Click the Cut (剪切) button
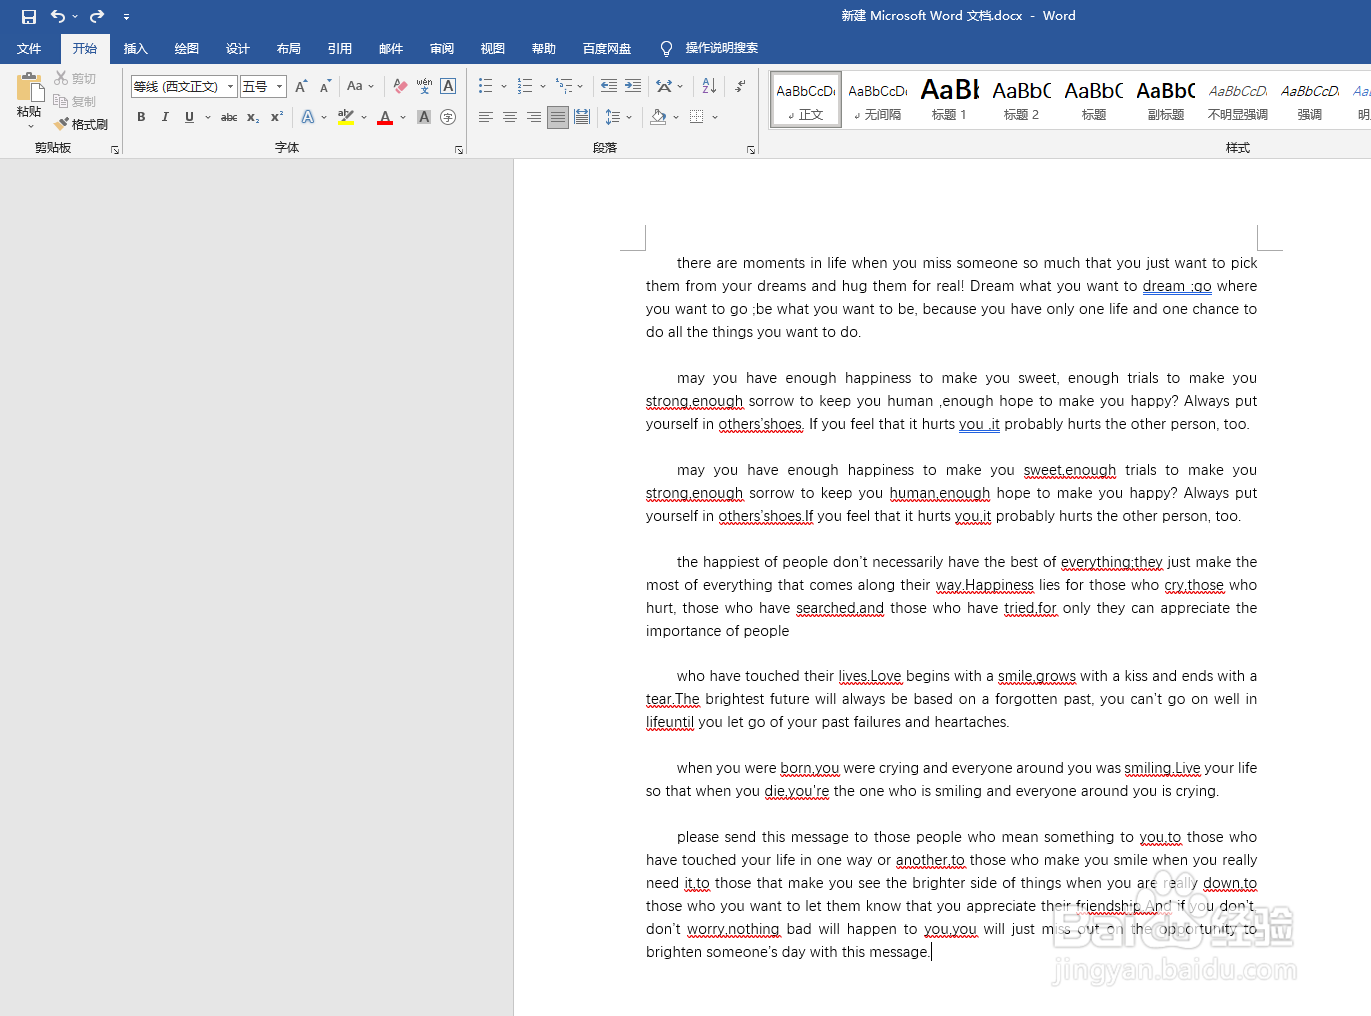Viewport: 1371px width, 1016px height. point(75,78)
